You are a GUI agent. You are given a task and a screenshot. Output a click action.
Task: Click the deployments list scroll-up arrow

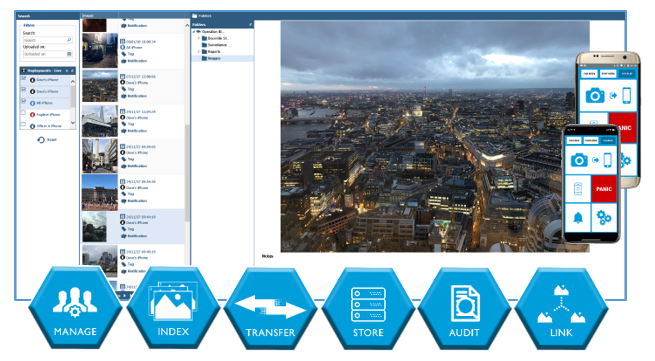(x=73, y=81)
